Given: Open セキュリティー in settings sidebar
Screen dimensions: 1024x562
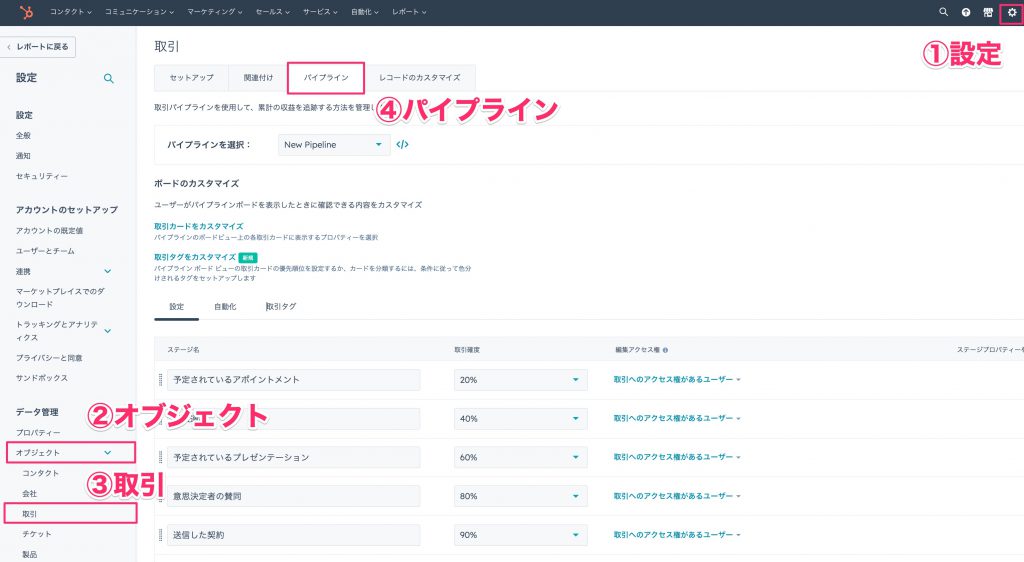Looking at the screenshot, I should tap(42, 176).
